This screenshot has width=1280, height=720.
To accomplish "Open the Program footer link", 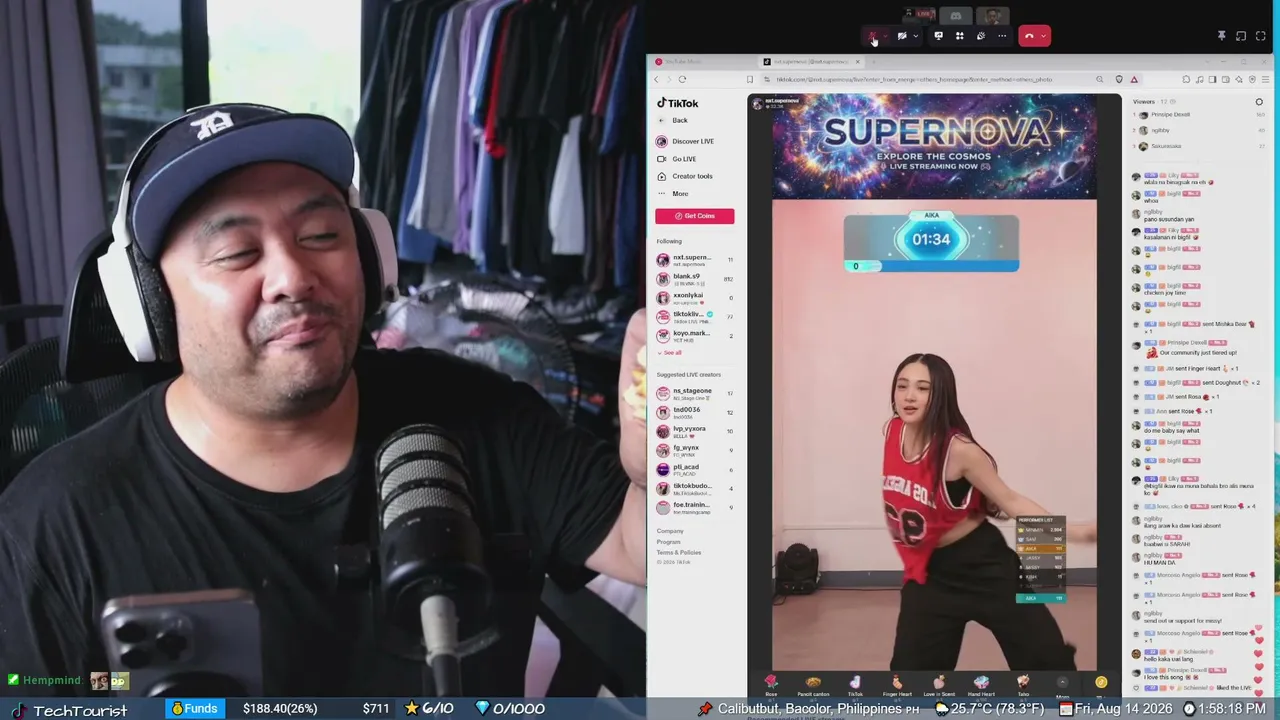I will [x=669, y=542].
